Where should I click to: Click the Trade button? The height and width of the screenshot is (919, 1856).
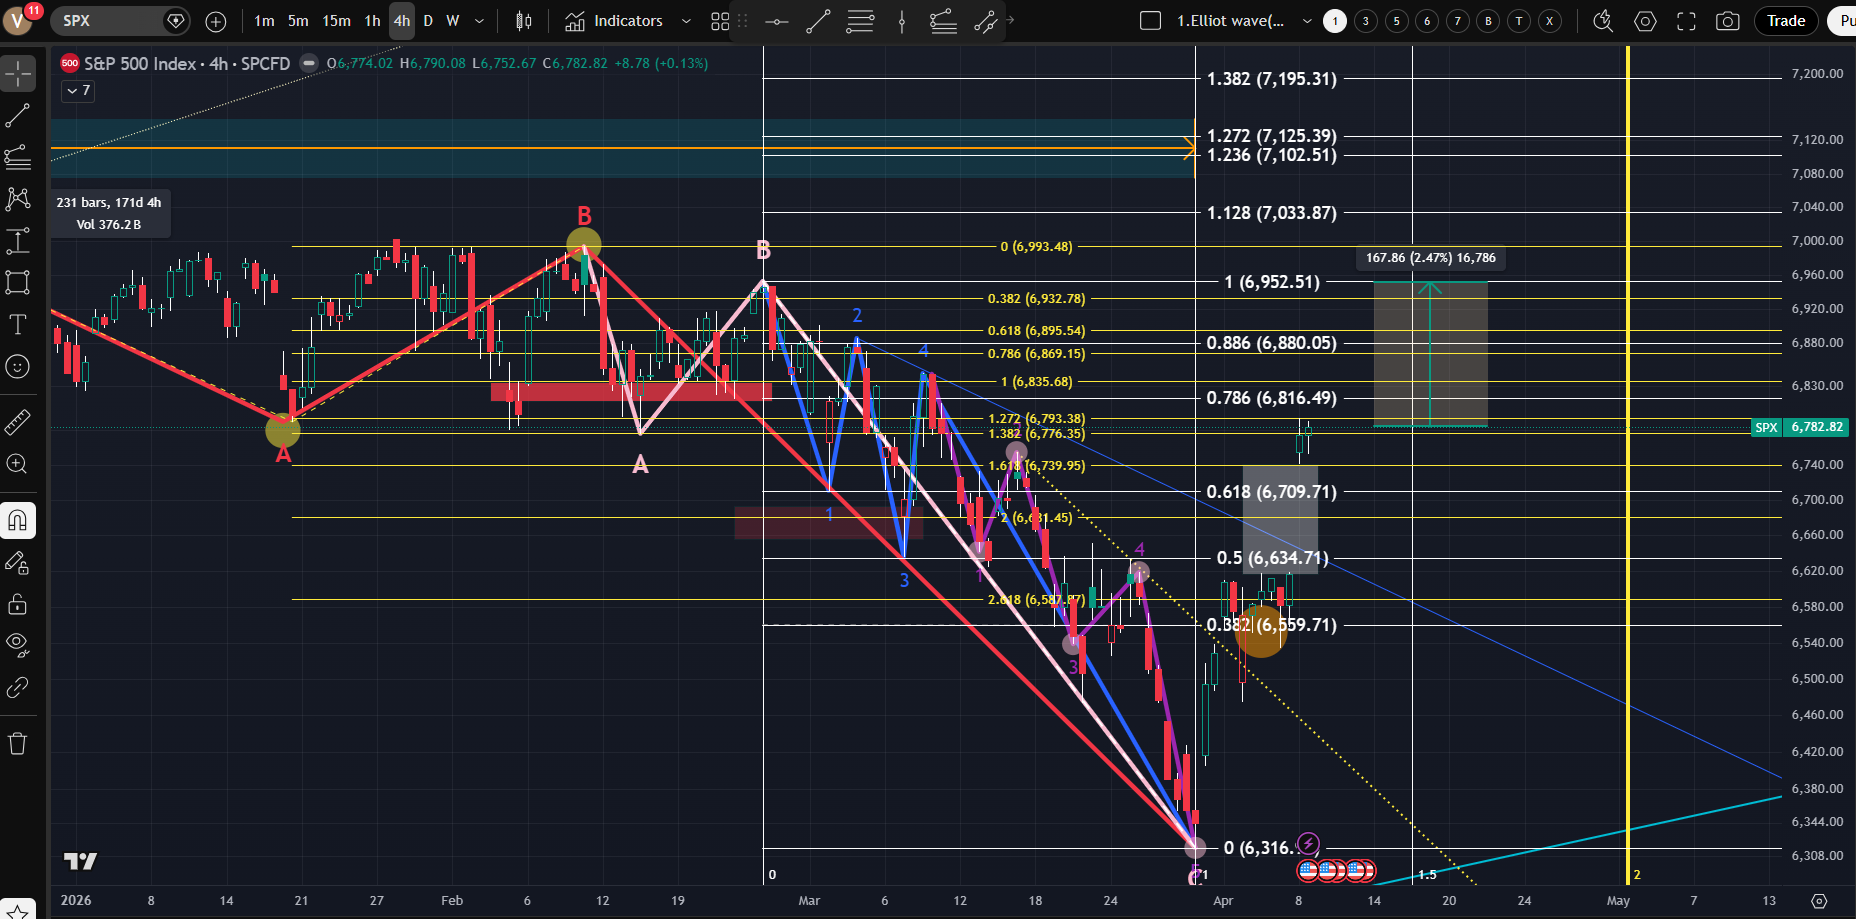(x=1785, y=21)
